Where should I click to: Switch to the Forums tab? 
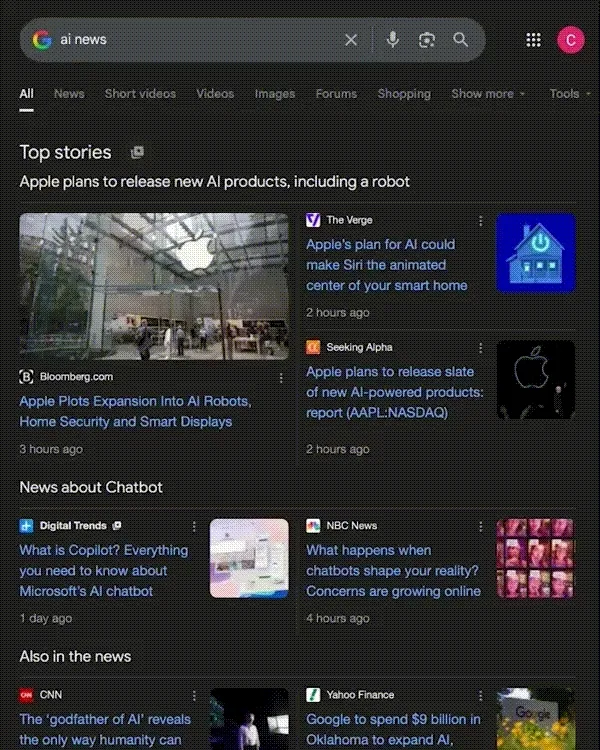click(x=336, y=94)
